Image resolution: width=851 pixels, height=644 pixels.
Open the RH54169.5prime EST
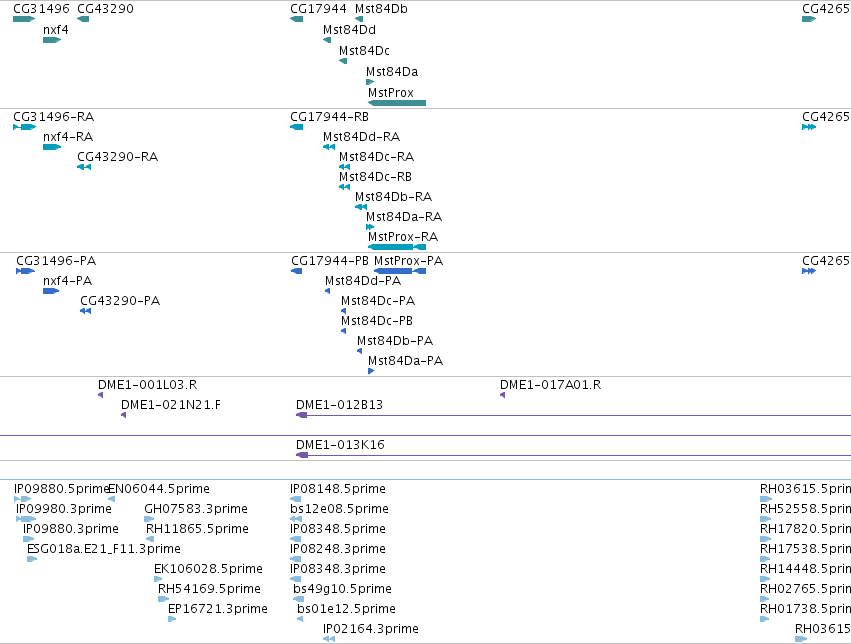coord(163,600)
